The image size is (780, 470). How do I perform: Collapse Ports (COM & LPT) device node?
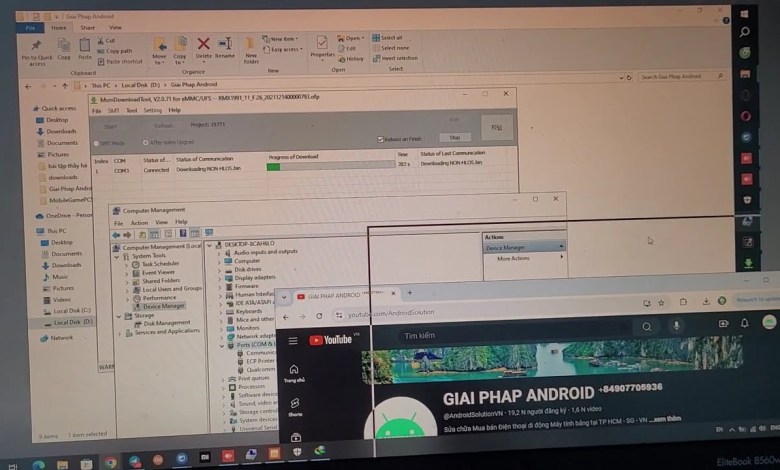[x=222, y=345]
